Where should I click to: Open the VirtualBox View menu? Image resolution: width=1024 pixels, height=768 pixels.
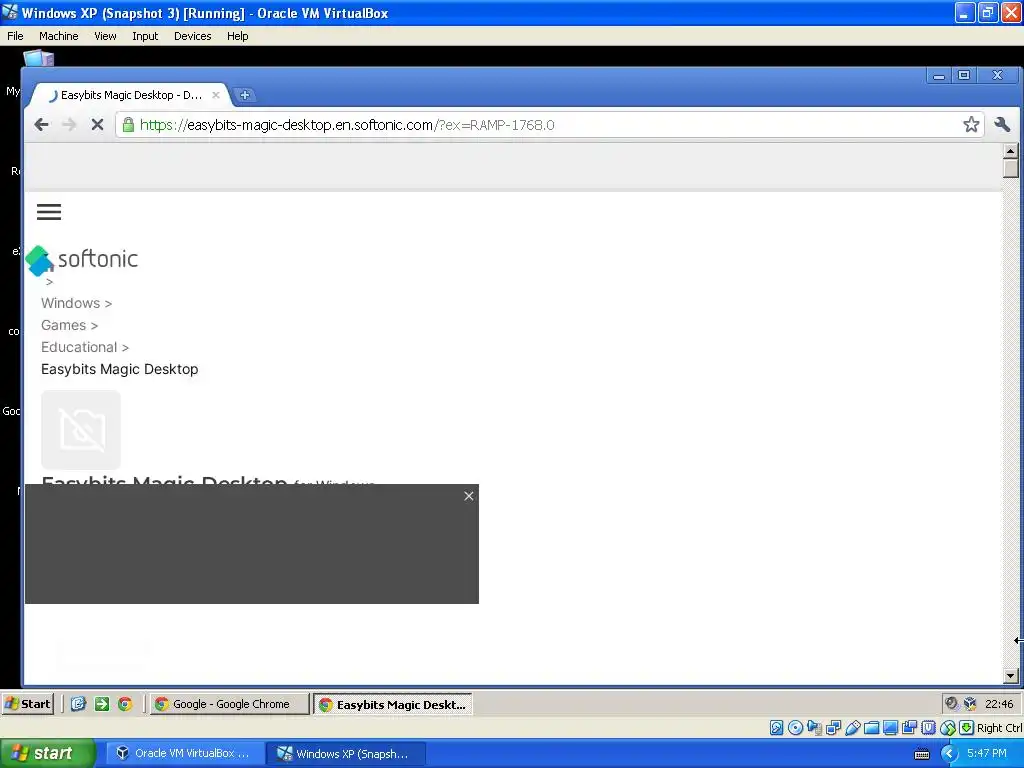105,36
